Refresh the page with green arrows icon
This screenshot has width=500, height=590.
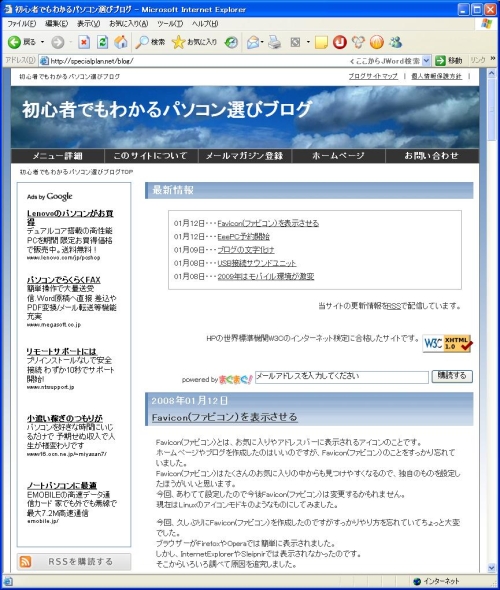coord(102,42)
